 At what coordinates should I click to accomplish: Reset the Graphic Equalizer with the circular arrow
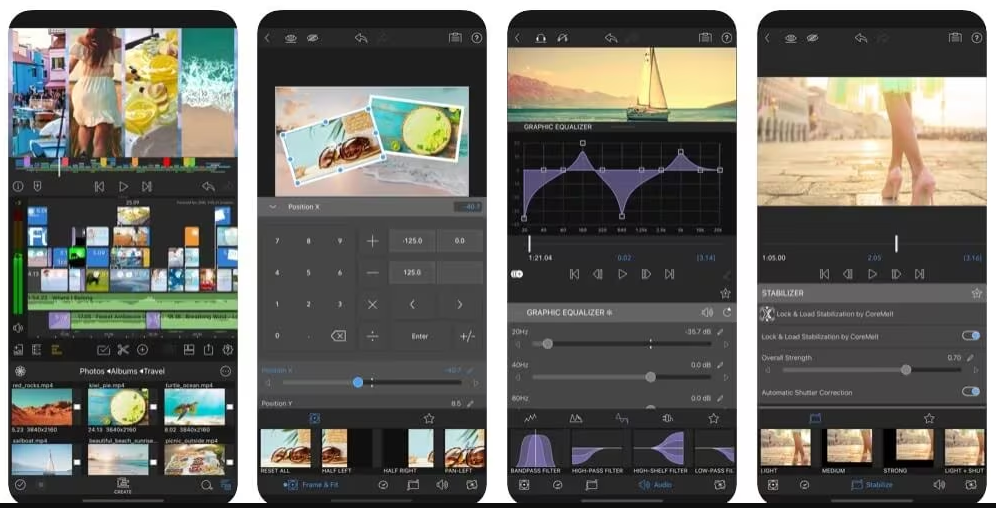pos(727,312)
